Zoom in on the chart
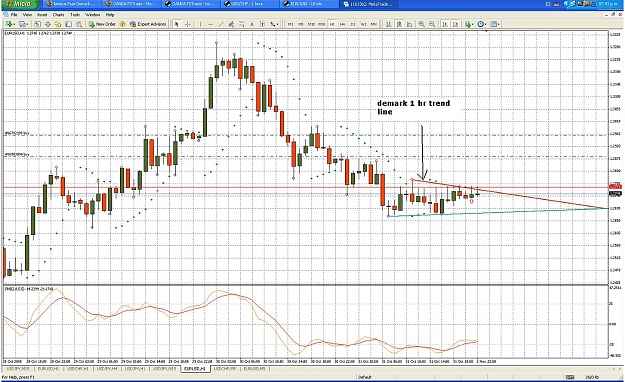Viewport: 625px width, 382px height. 421,24
